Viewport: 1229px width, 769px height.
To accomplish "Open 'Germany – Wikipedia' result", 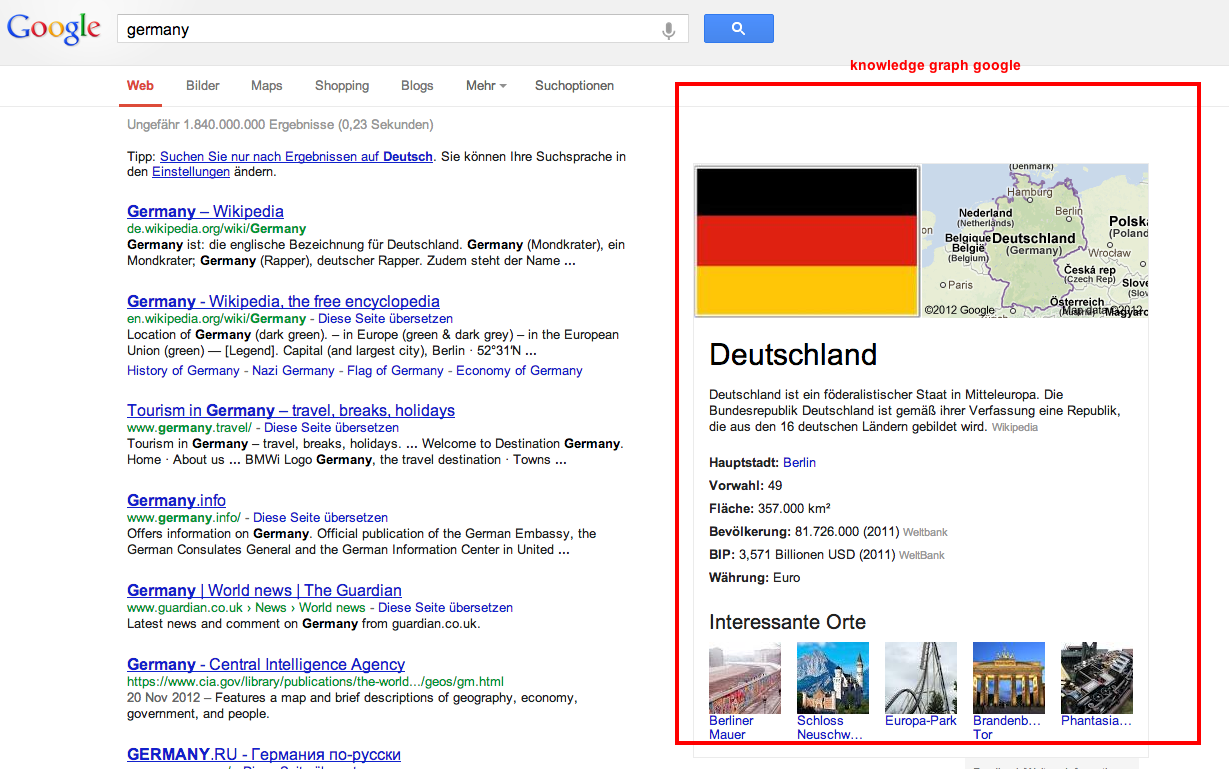I will [205, 211].
